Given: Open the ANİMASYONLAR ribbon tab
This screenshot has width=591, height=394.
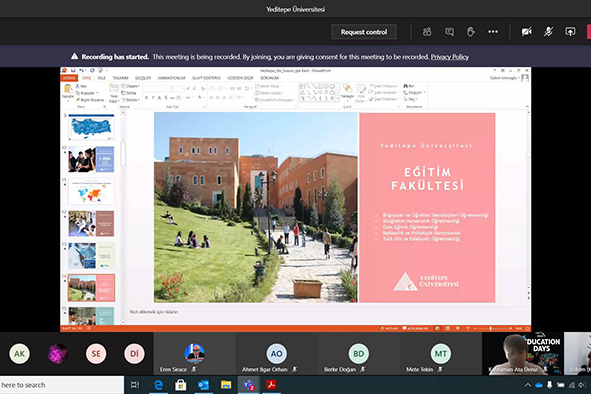Looking at the screenshot, I should tap(171, 78).
